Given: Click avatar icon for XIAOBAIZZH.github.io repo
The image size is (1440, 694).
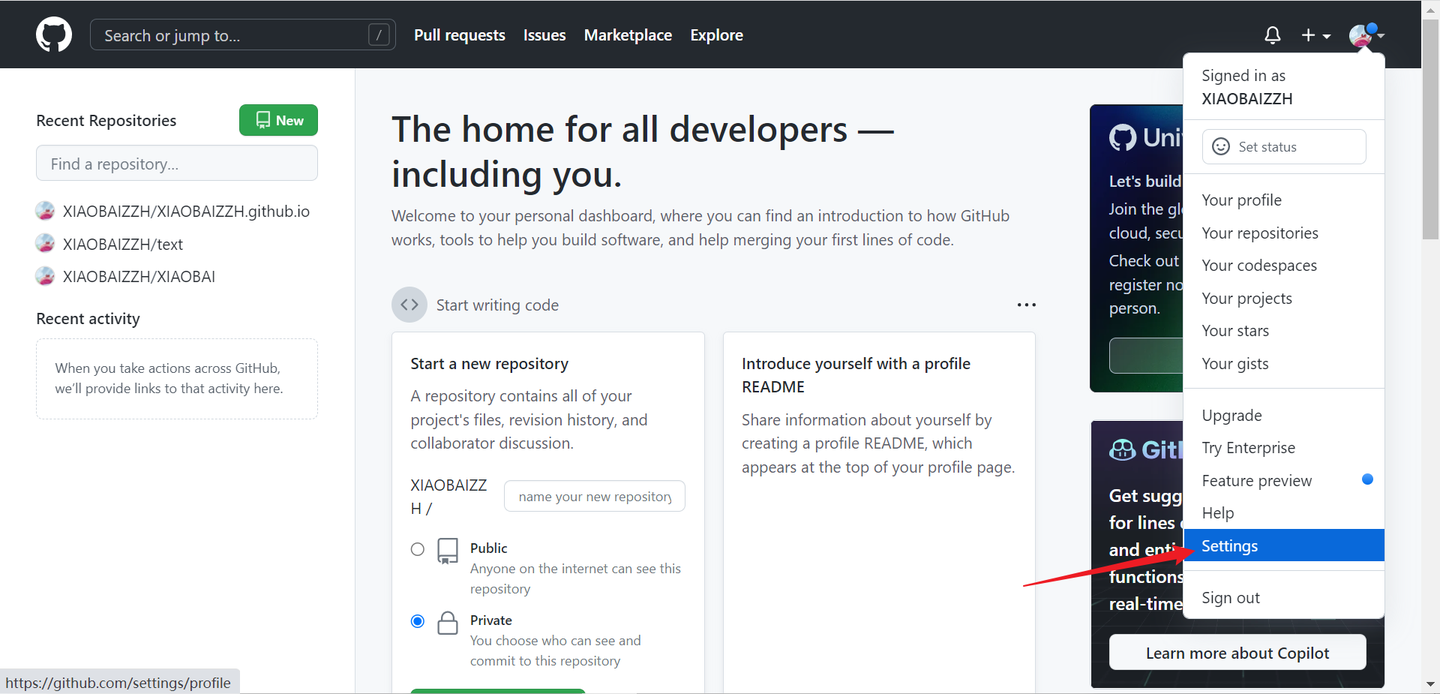Looking at the screenshot, I should (45, 211).
